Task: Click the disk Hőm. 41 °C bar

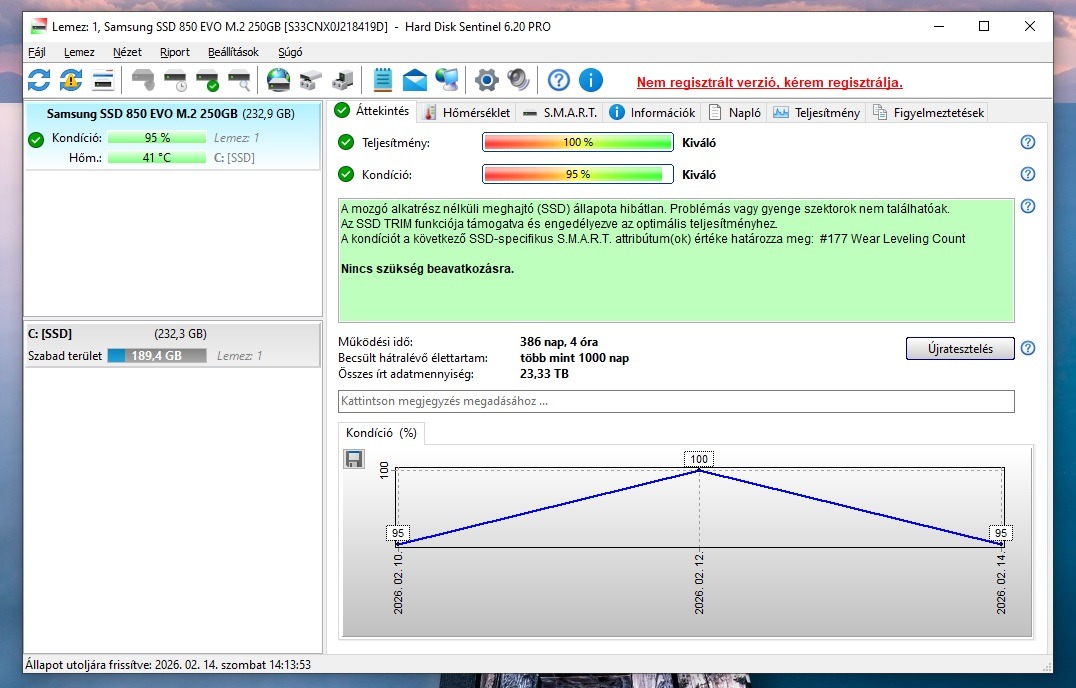Action: (x=156, y=158)
